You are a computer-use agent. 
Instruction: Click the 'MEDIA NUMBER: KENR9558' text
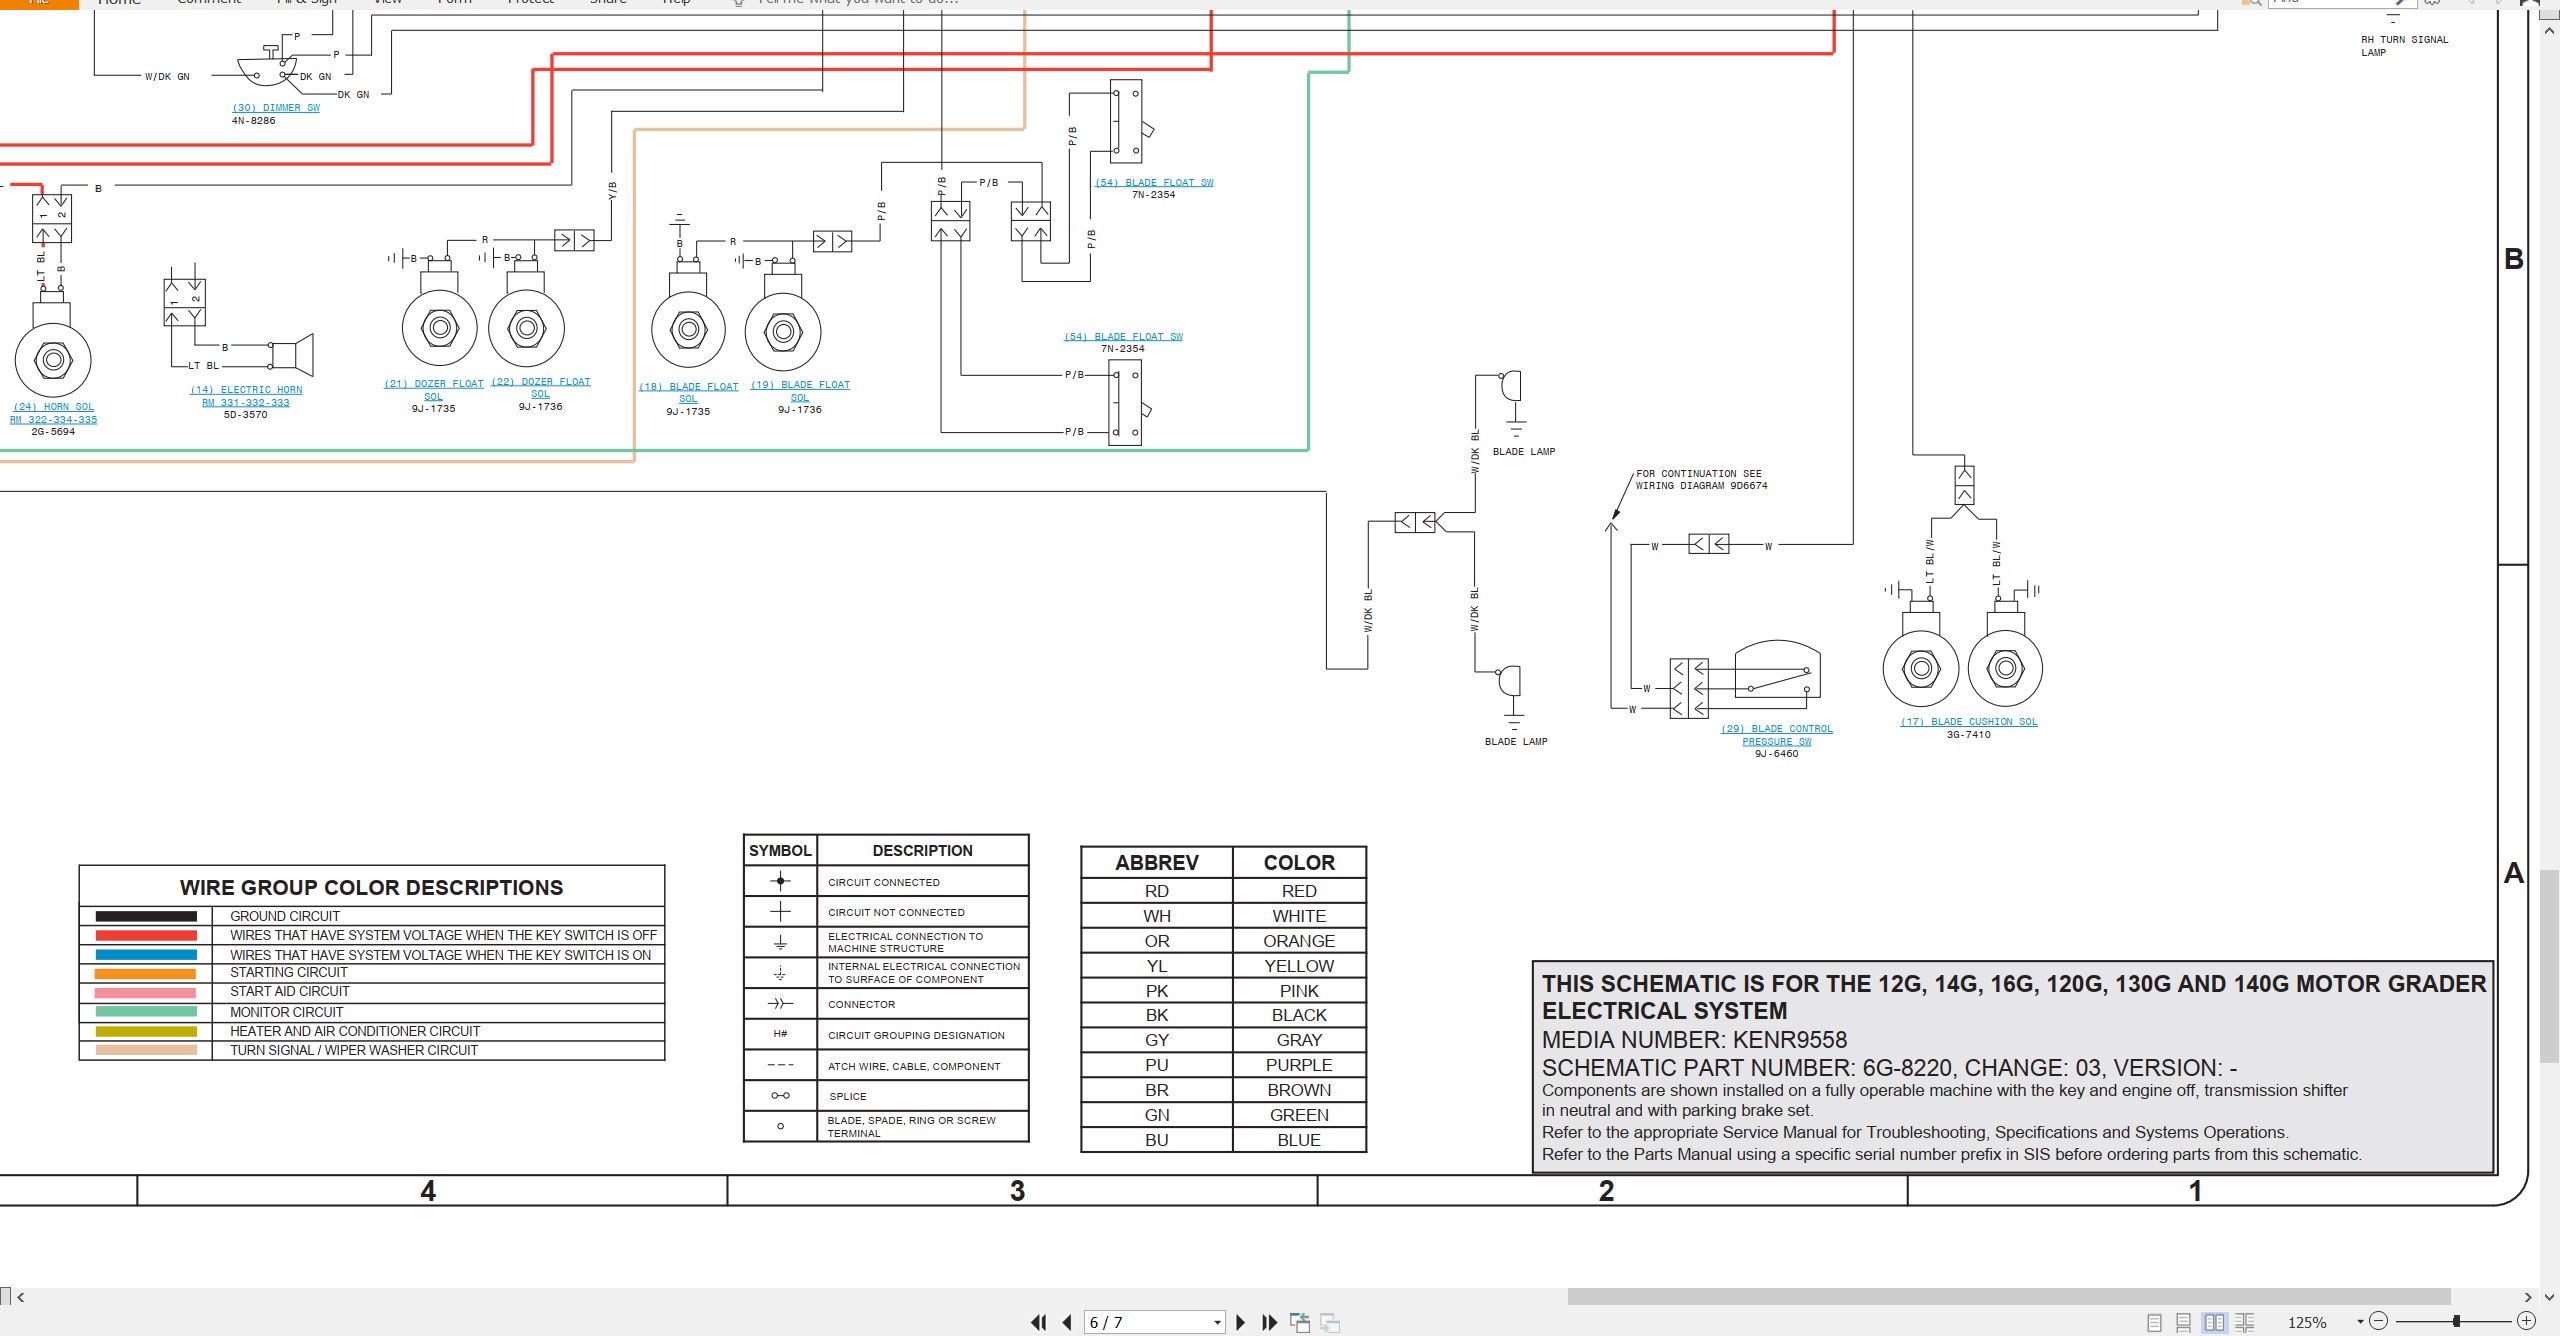[x=1694, y=1040]
